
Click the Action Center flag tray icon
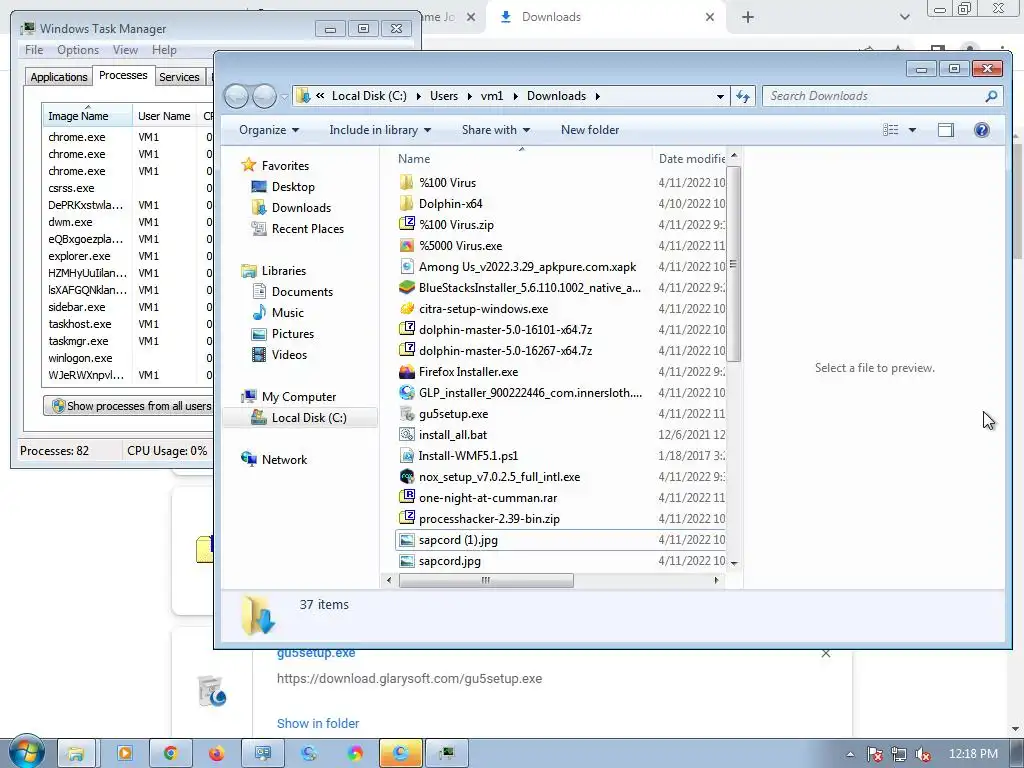874,754
